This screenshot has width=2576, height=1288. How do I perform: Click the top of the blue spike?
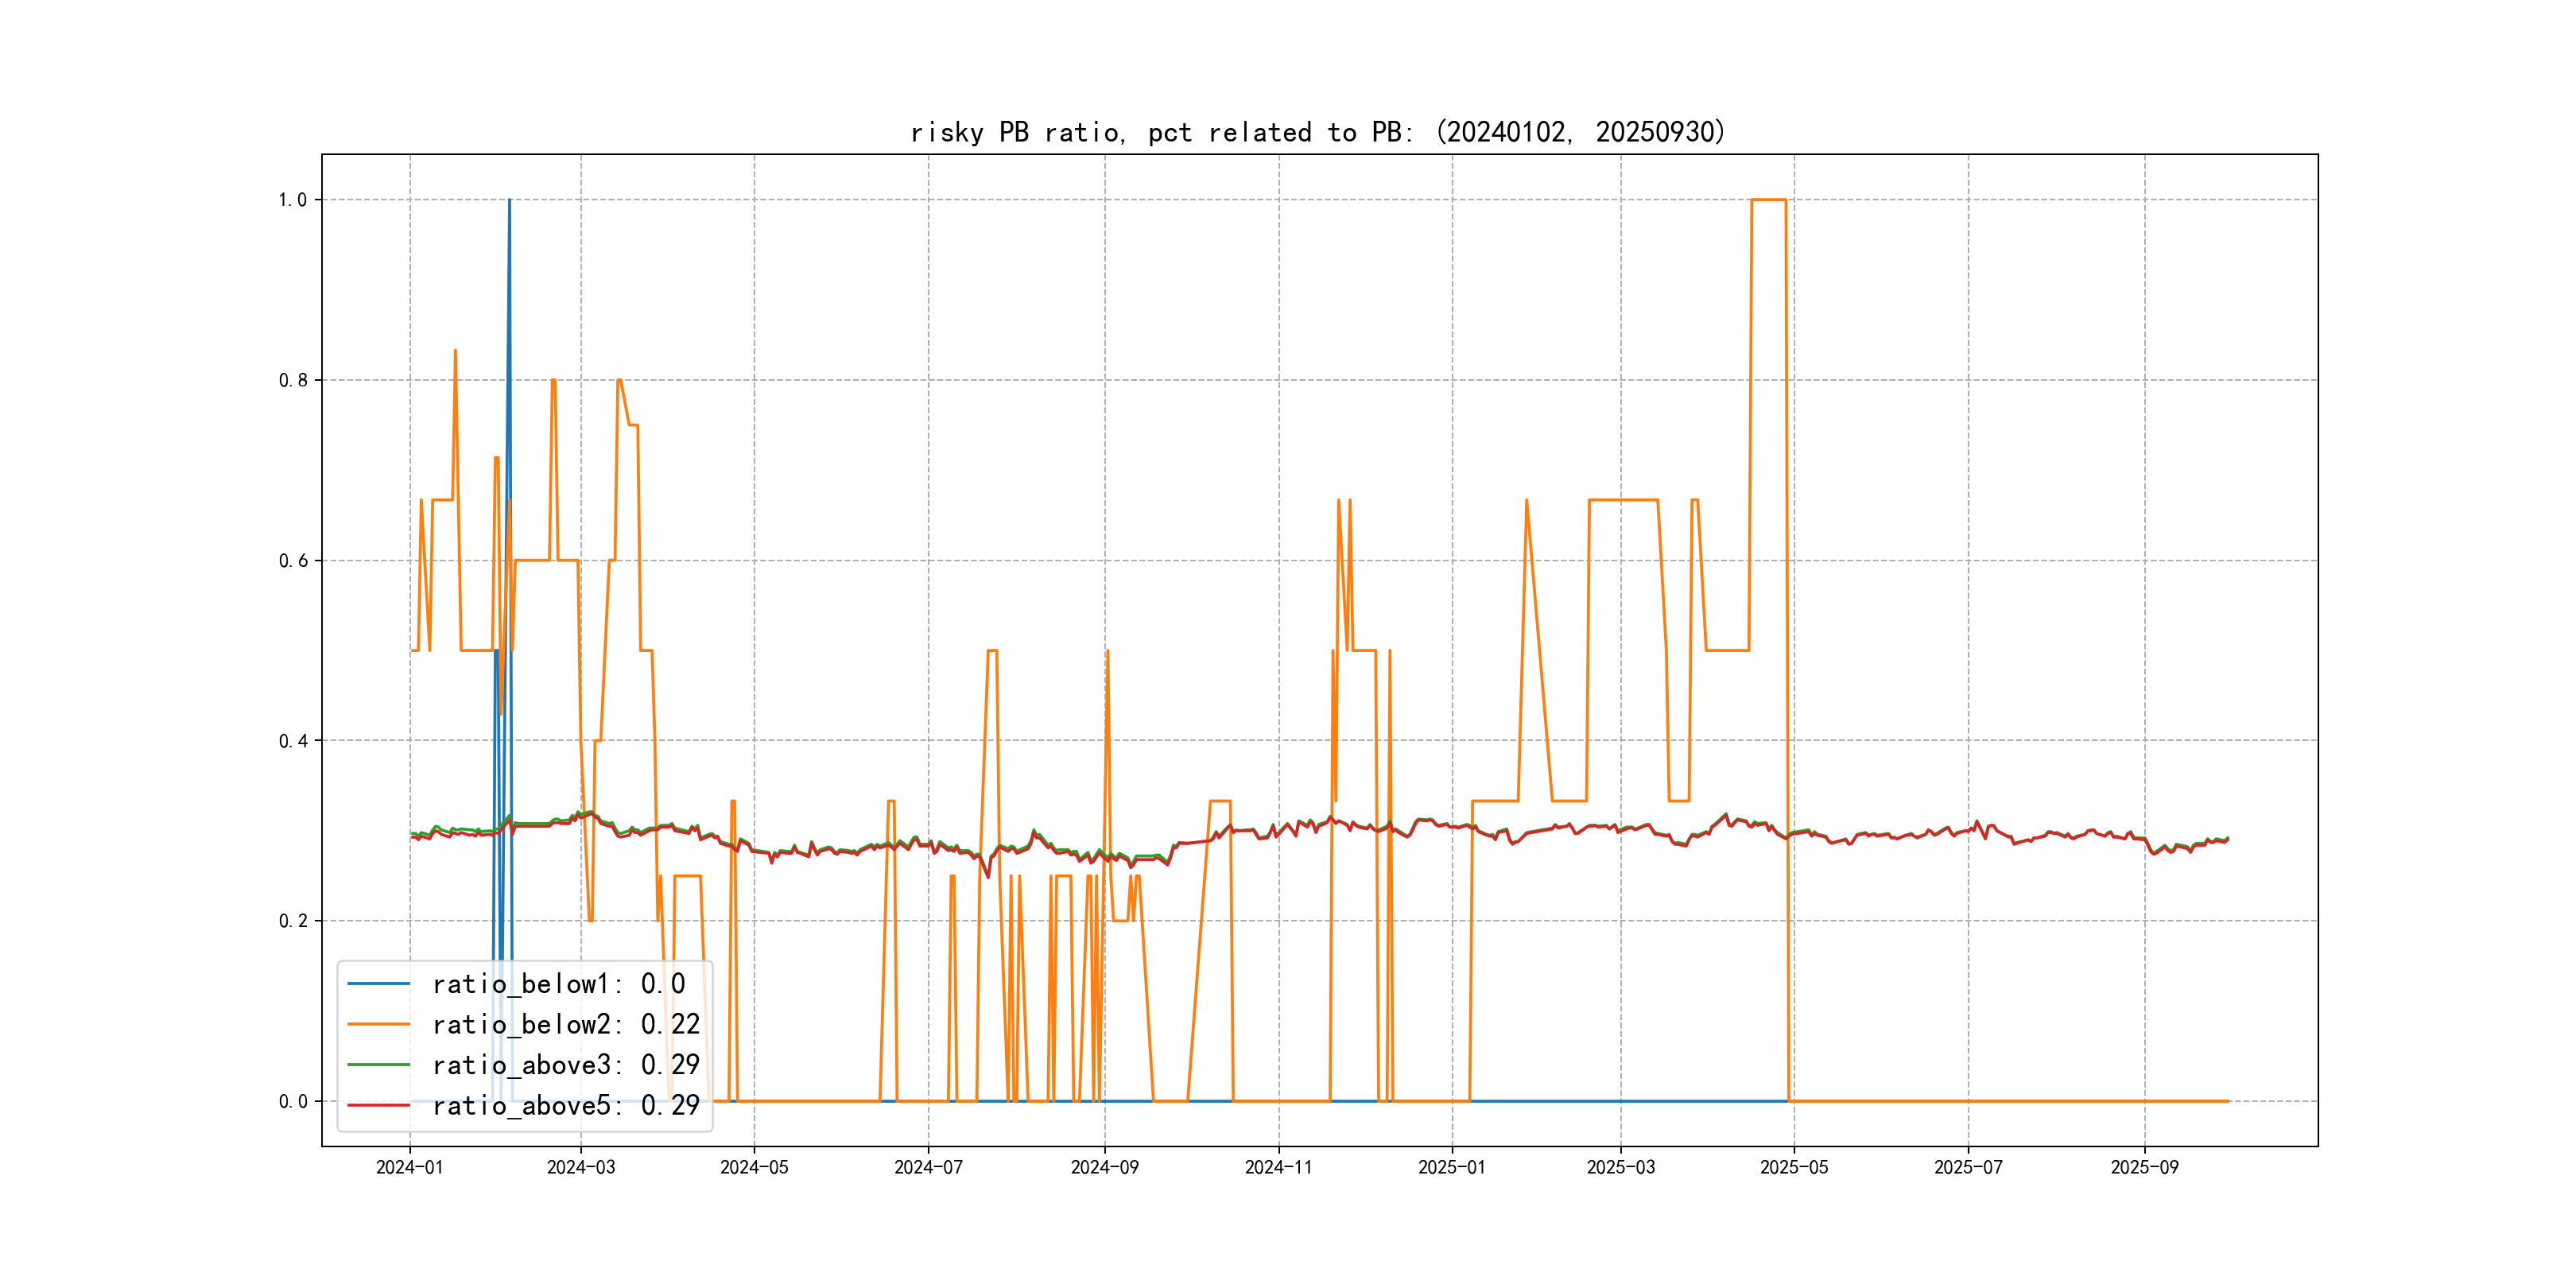click(509, 201)
